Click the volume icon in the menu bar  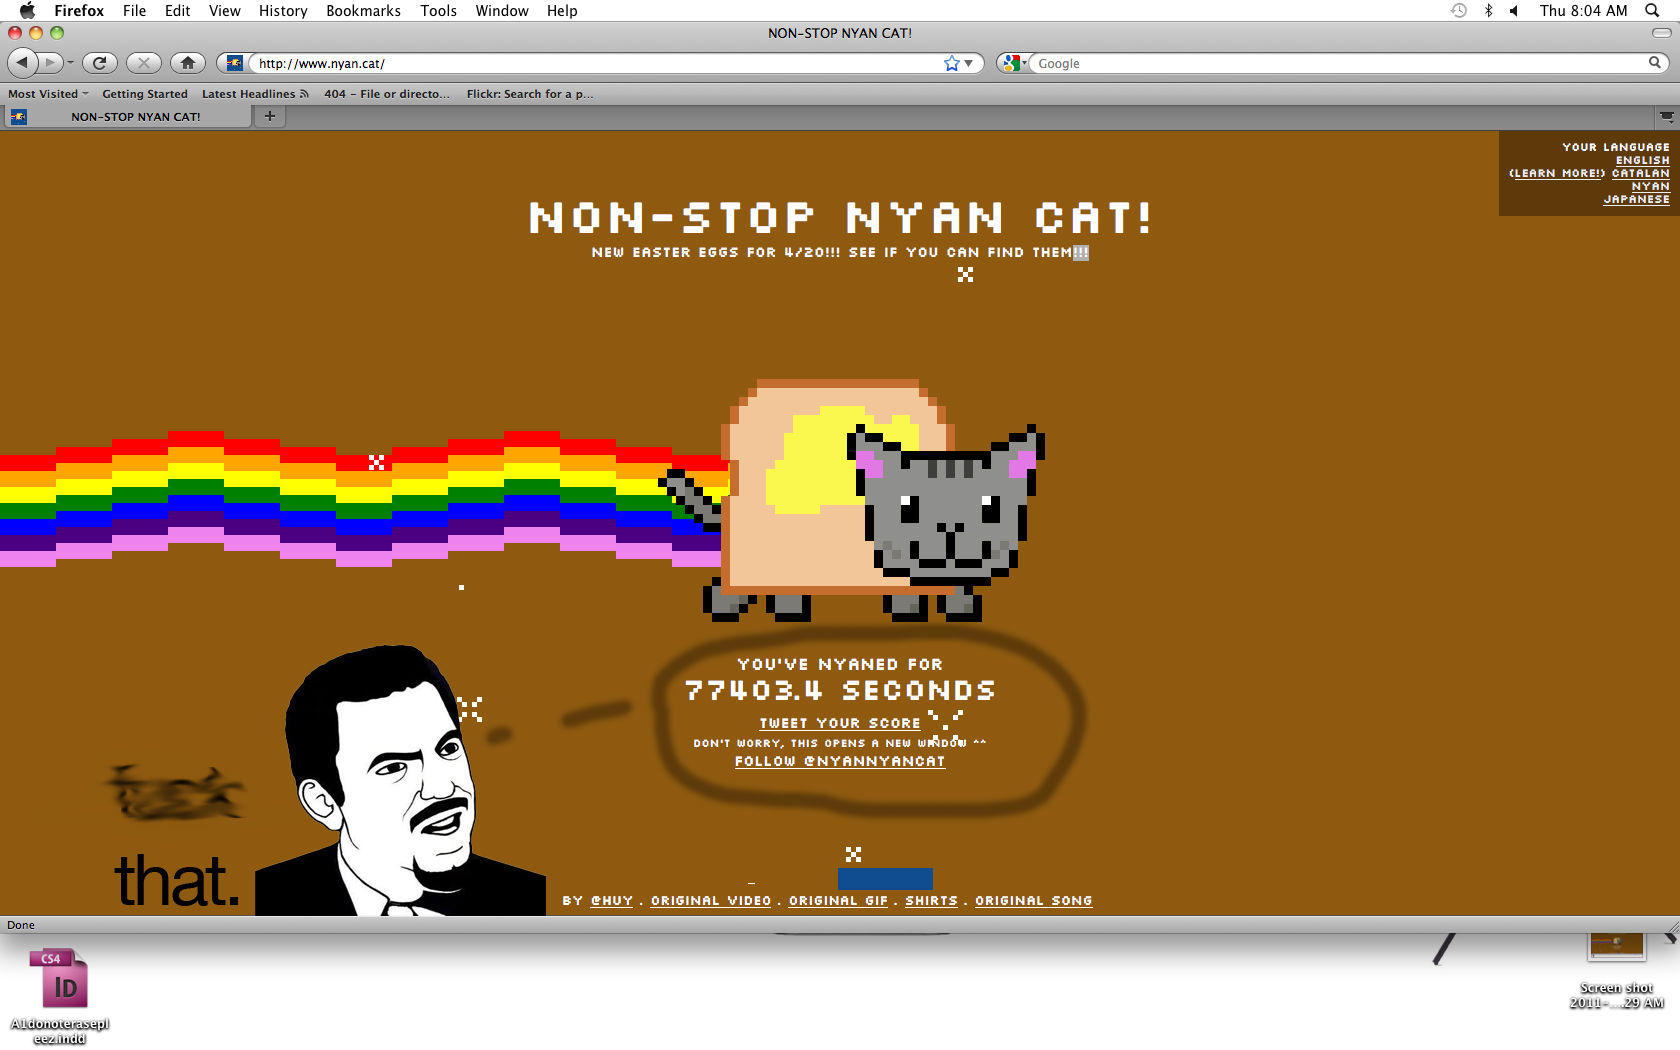coord(1514,10)
